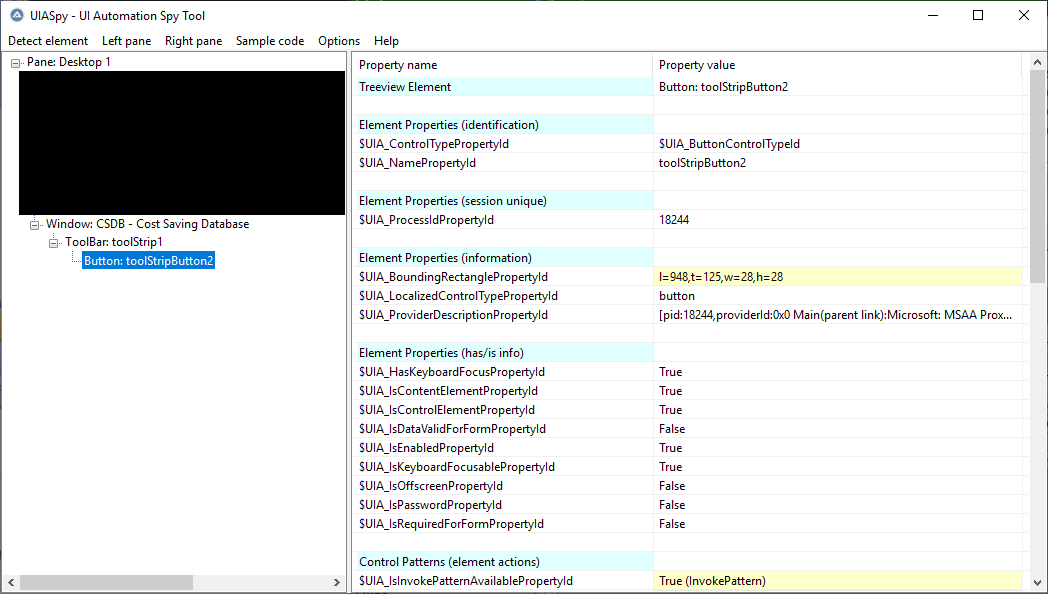Viewport: 1048px width, 594px height.
Task: Open the Help menu
Action: click(386, 41)
